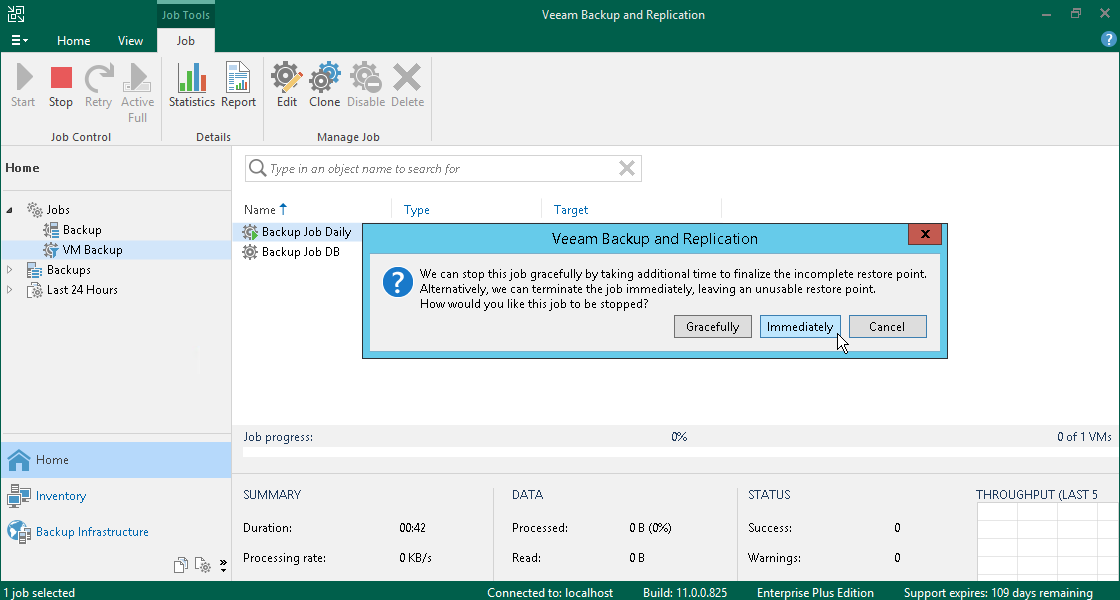Open the Home view in navigation pane
Image resolution: width=1120 pixels, height=600 pixels.
116,460
